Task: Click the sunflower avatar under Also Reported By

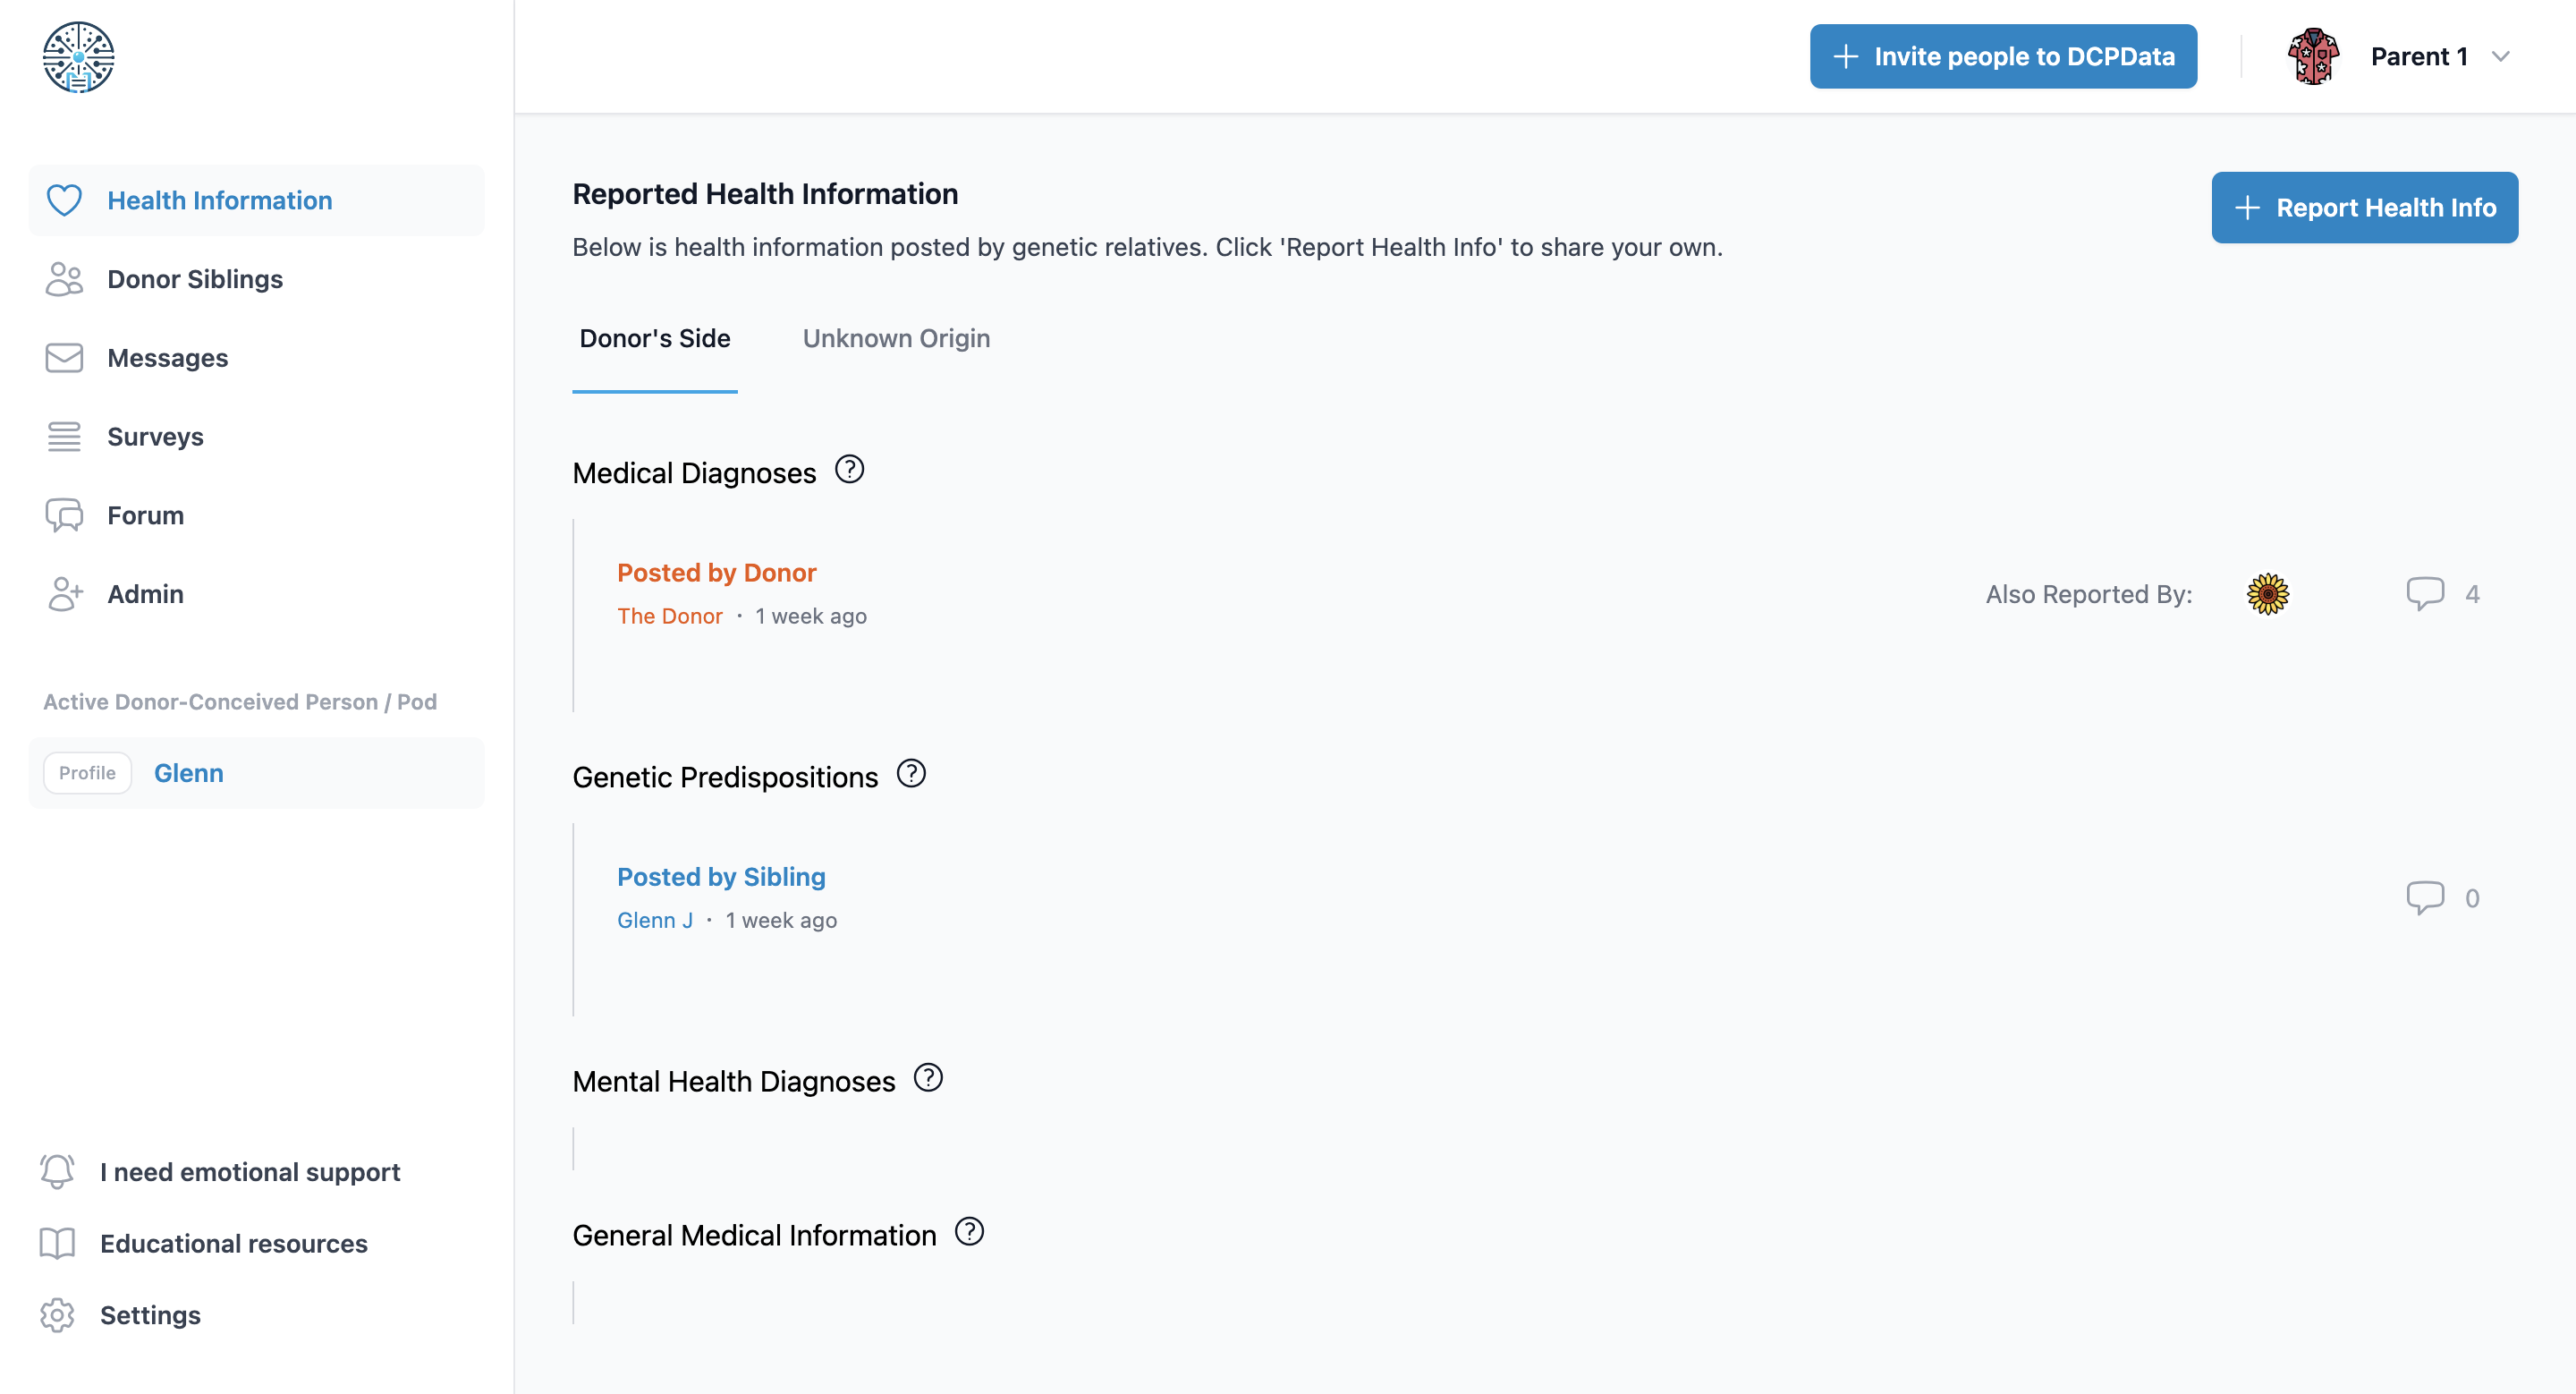Action: point(2268,593)
